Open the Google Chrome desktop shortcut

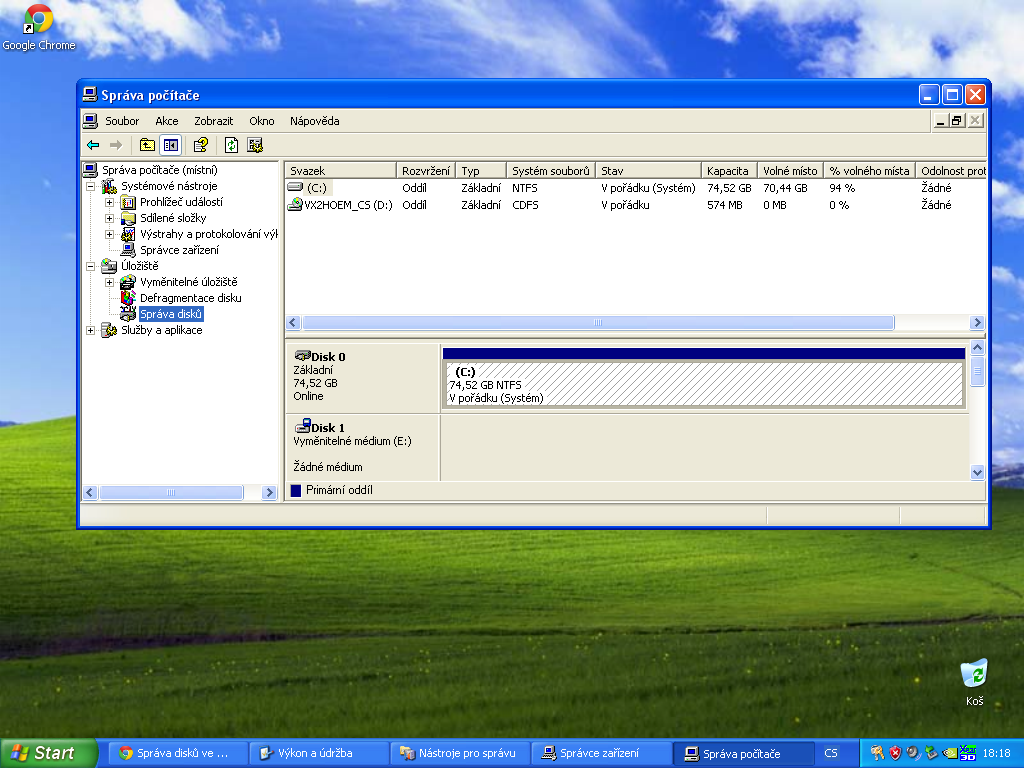pyautogui.click(x=39, y=27)
